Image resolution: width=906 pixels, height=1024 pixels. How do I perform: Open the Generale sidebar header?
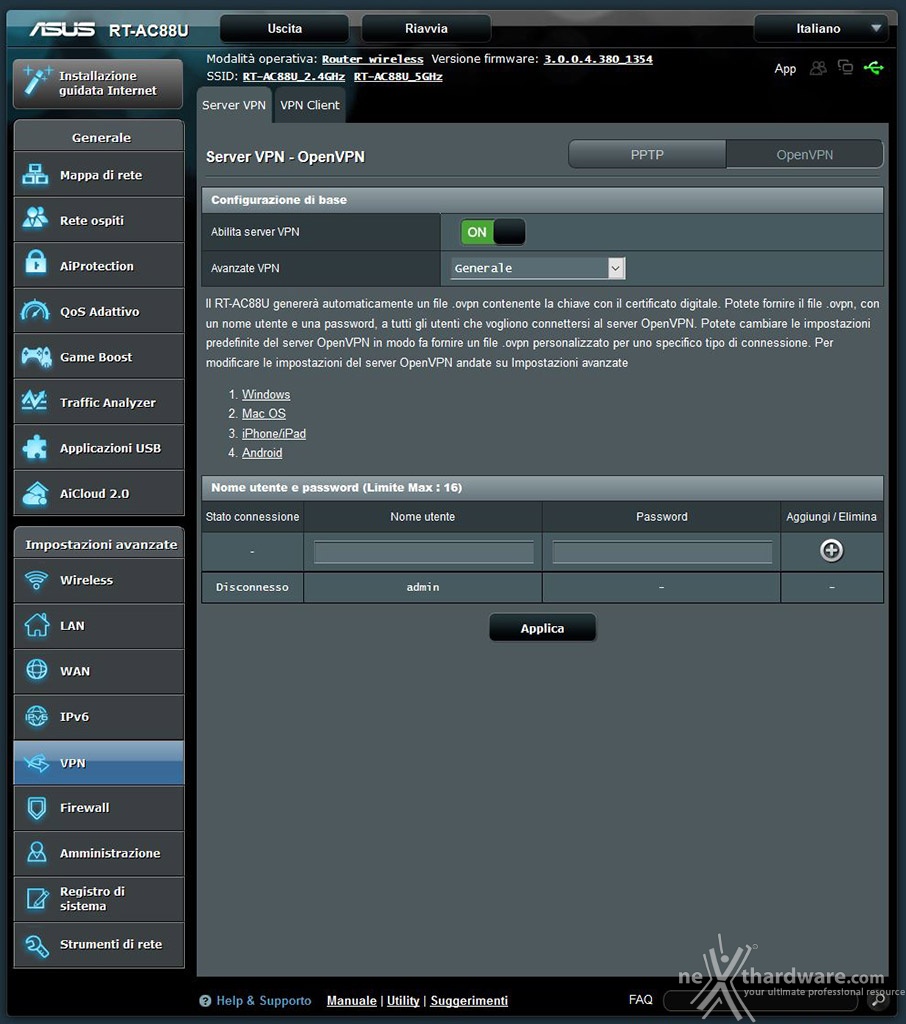click(99, 137)
